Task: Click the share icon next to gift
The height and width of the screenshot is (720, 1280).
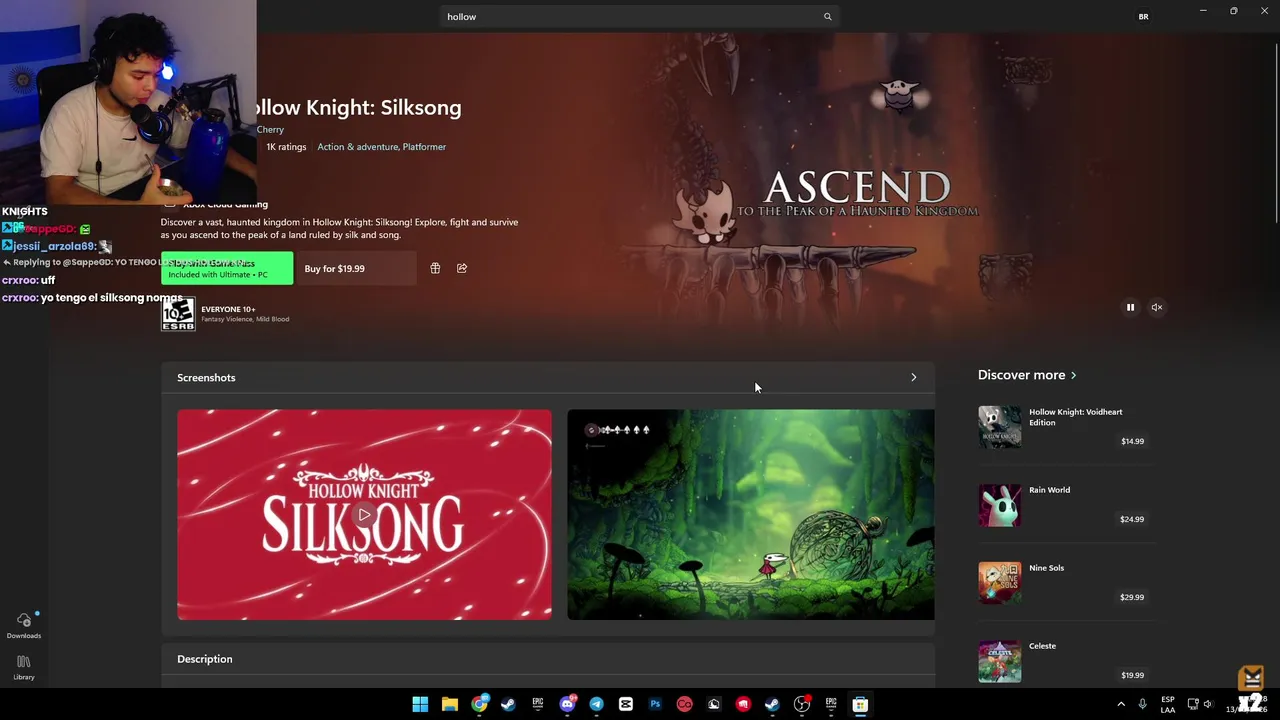Action: [462, 268]
